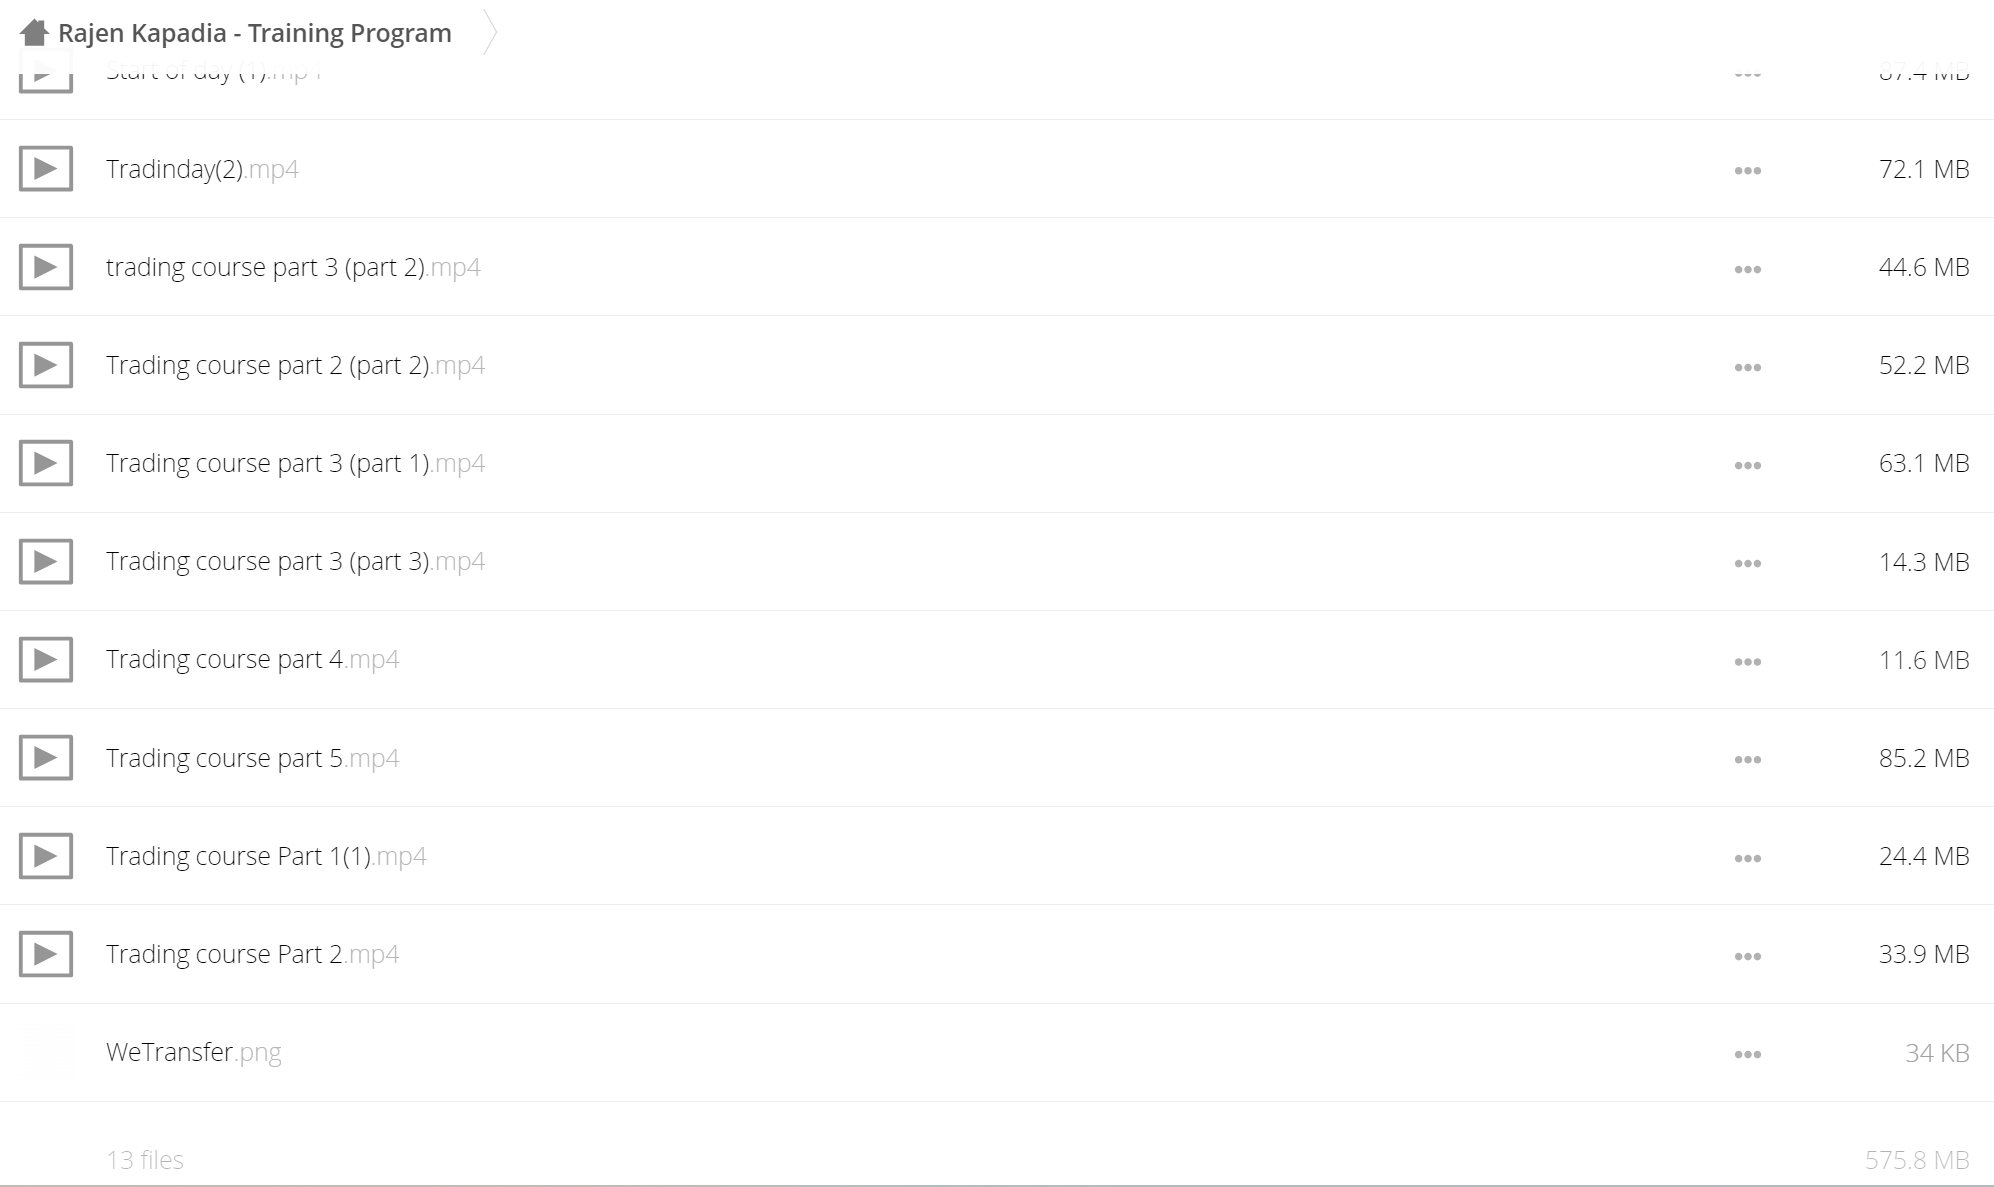Image resolution: width=1994 pixels, height=1187 pixels.
Task: Click the play icon for trading course part 3 (part 2).mp4
Action: click(46, 267)
